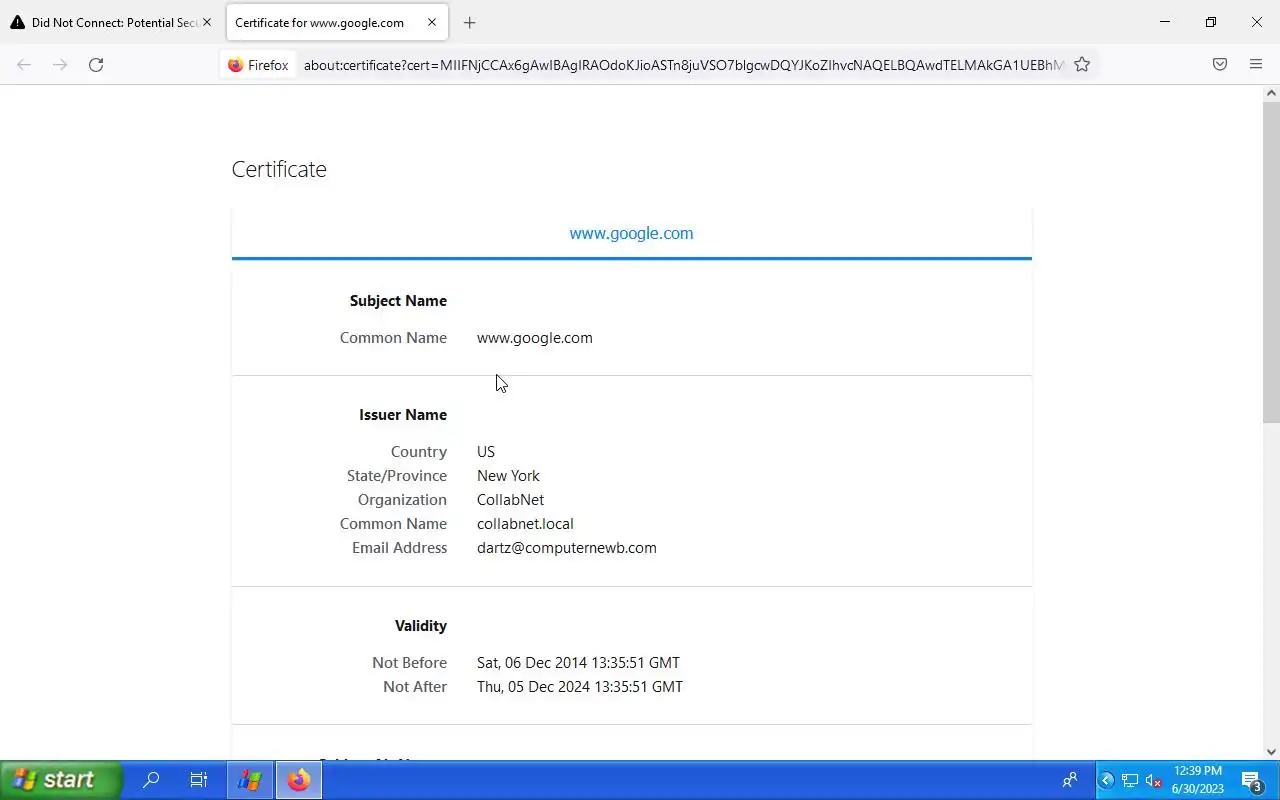Click issuer state value New York
The height and width of the screenshot is (800, 1280).
(x=508, y=476)
